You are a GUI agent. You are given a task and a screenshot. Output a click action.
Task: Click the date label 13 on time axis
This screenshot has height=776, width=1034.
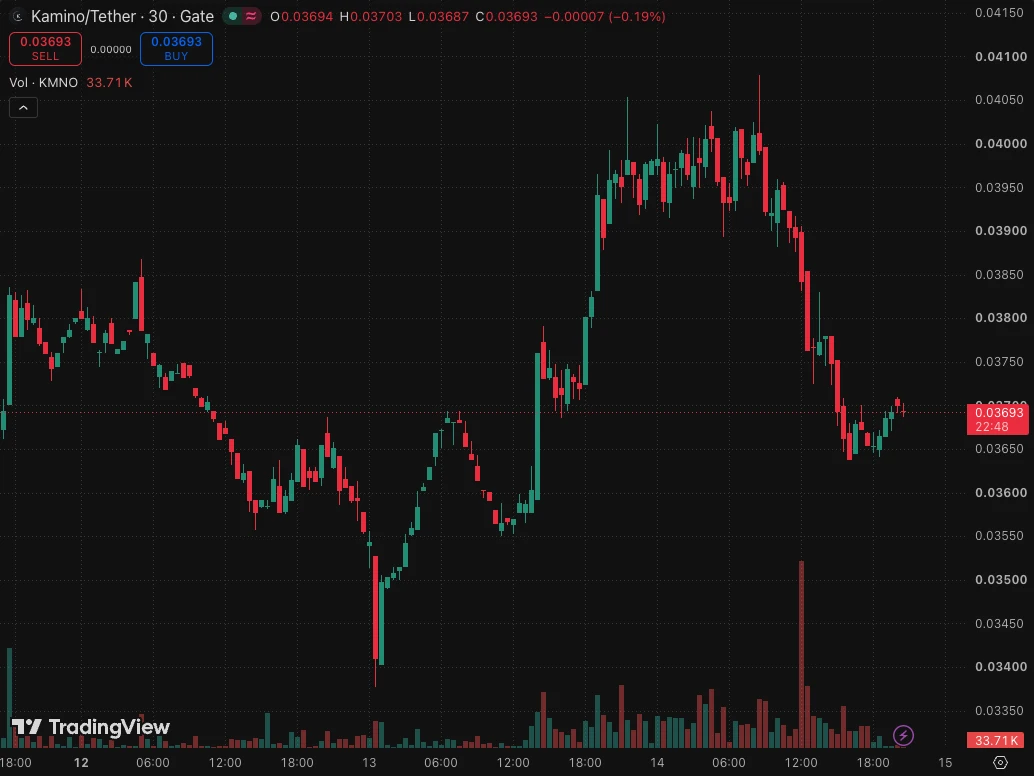(x=369, y=763)
